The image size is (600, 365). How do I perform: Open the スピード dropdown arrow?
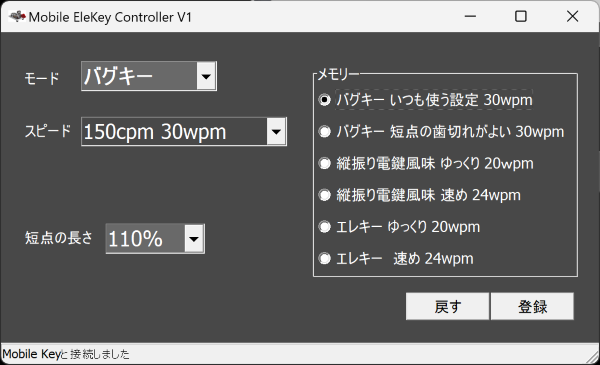pos(276,132)
